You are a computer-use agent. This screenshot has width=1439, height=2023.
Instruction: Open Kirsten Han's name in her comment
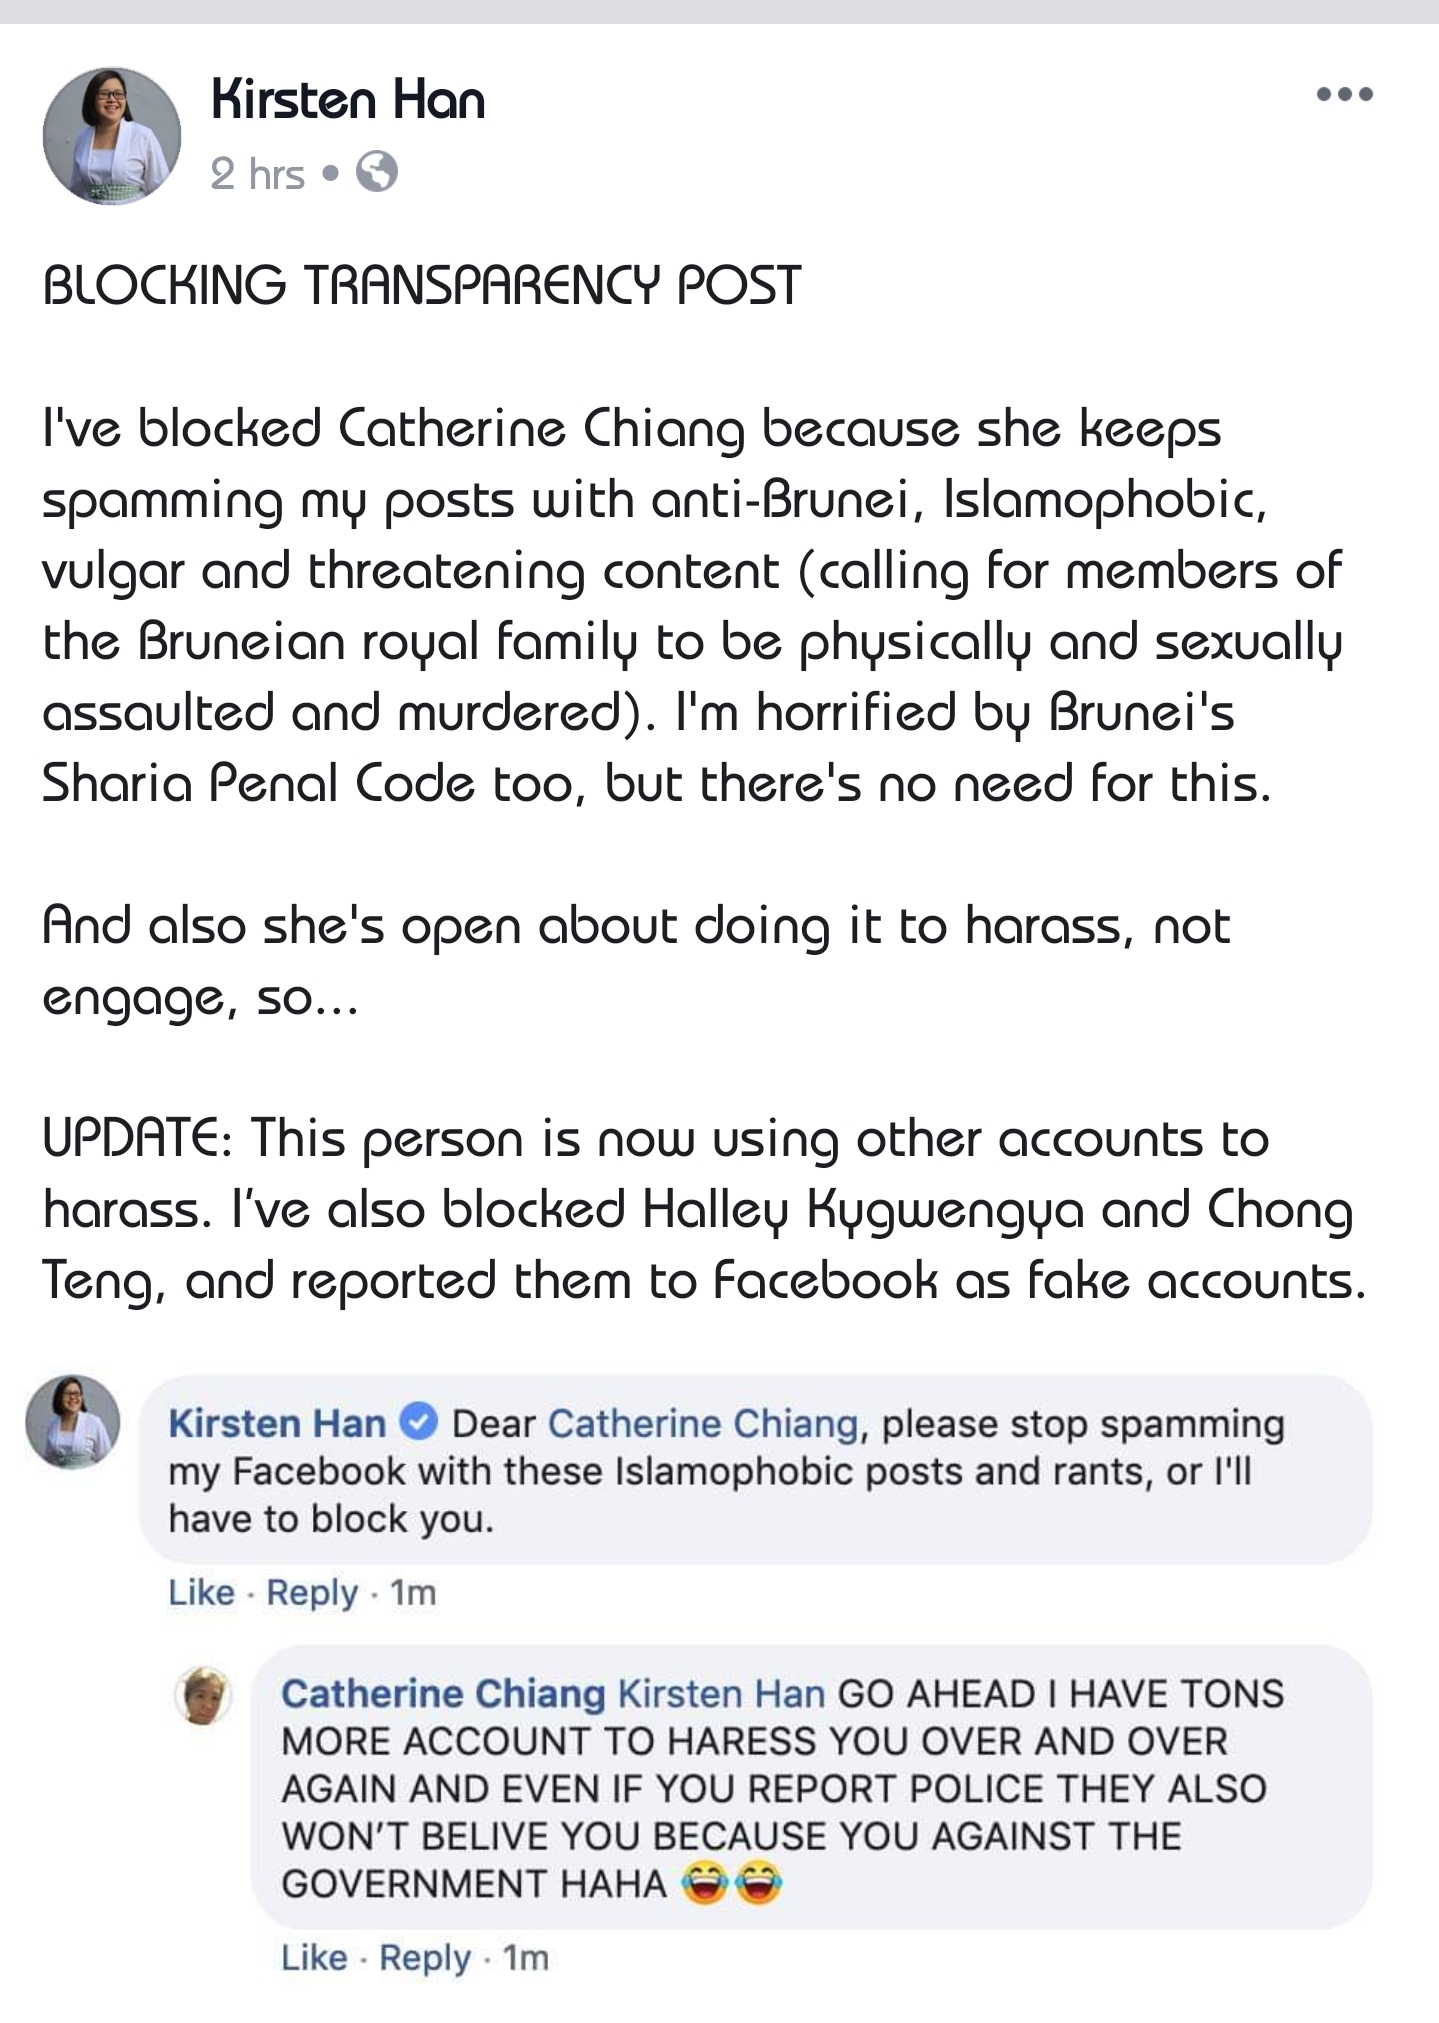click(x=277, y=1423)
